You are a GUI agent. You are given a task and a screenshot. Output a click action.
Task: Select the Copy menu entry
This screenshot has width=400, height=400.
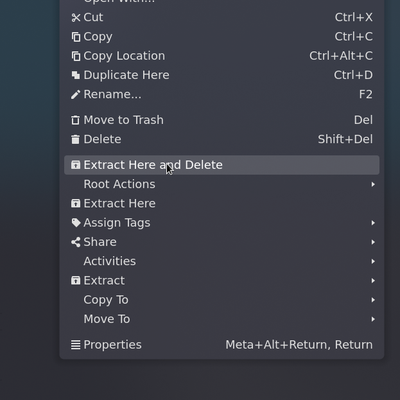pyautogui.click(x=222, y=37)
